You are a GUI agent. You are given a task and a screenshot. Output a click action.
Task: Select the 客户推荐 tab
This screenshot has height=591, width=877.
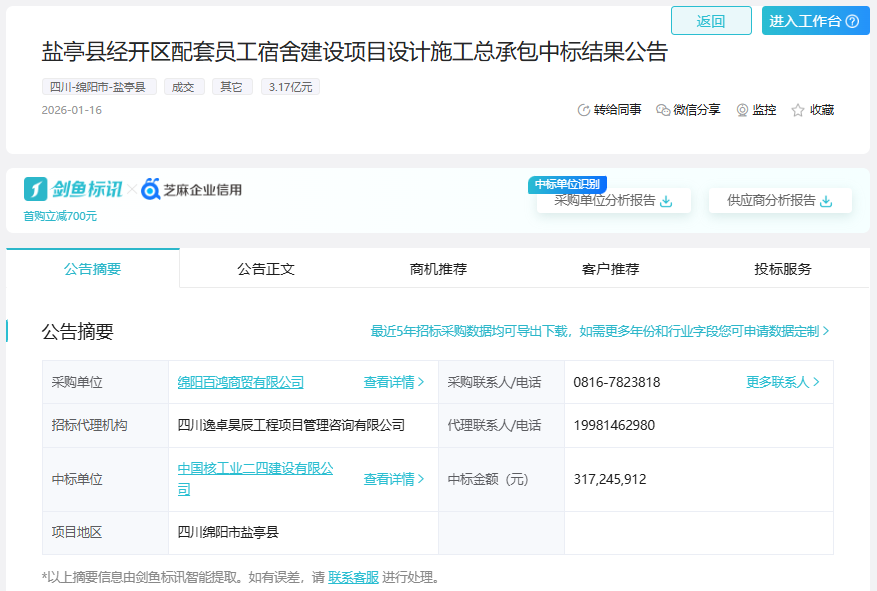pos(610,268)
